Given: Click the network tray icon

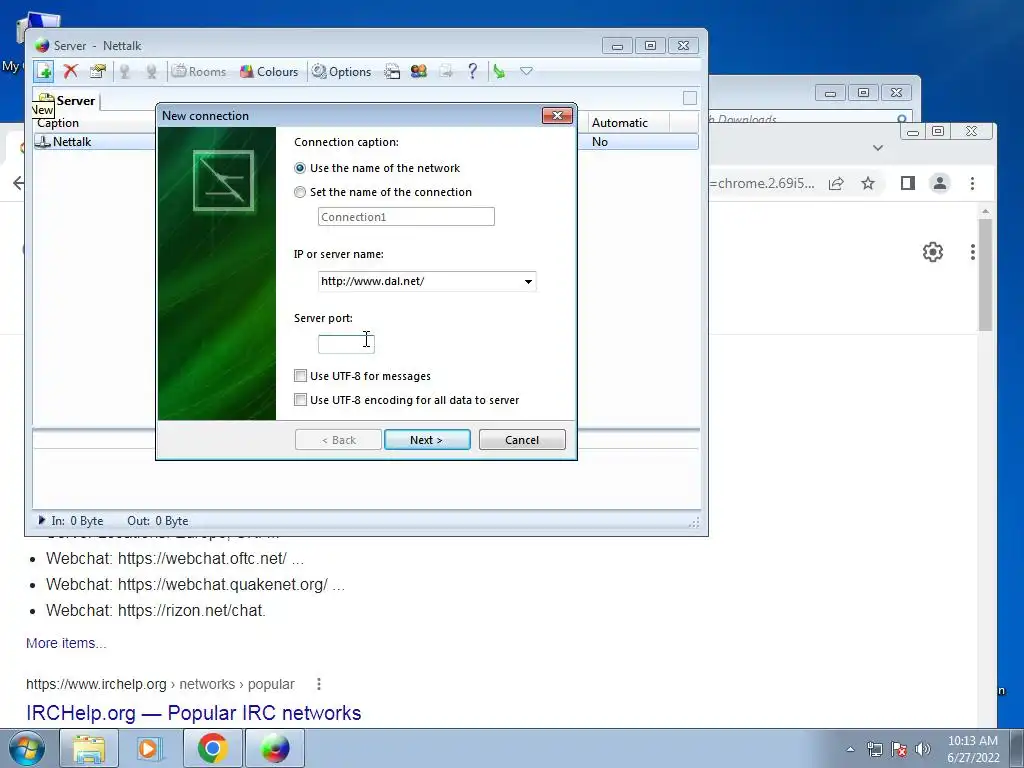Looking at the screenshot, I should [874, 749].
